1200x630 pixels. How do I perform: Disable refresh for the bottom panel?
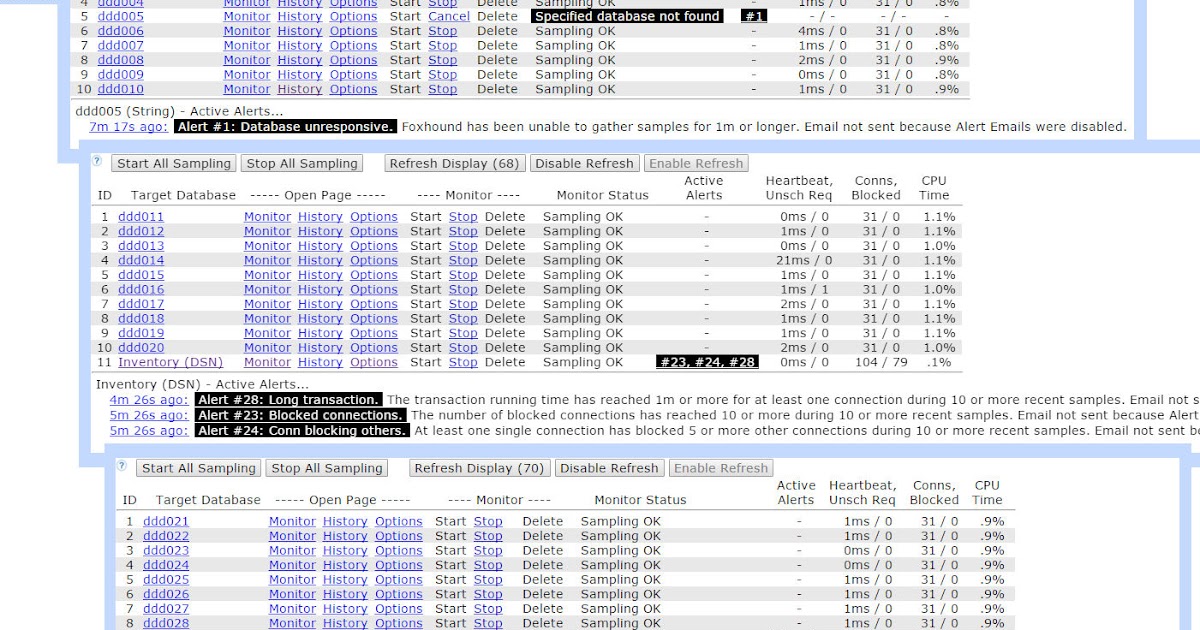point(609,467)
